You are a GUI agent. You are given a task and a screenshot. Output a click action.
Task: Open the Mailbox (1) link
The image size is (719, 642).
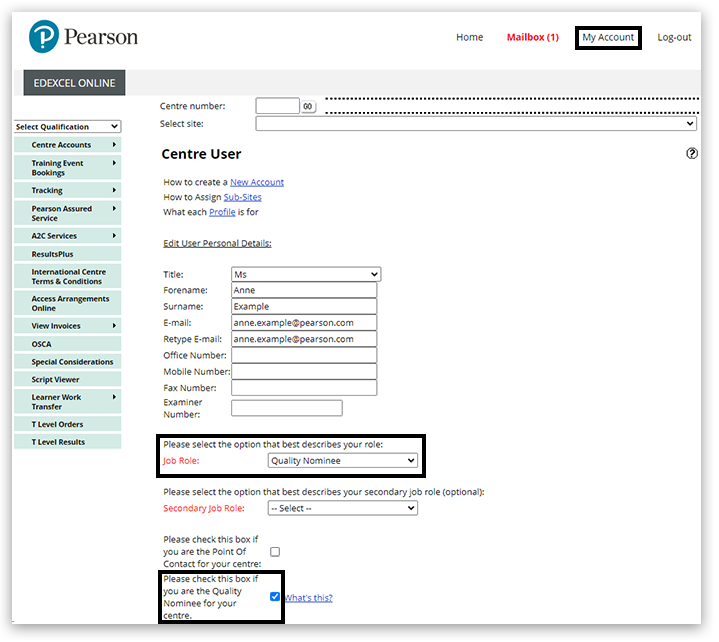coord(532,38)
